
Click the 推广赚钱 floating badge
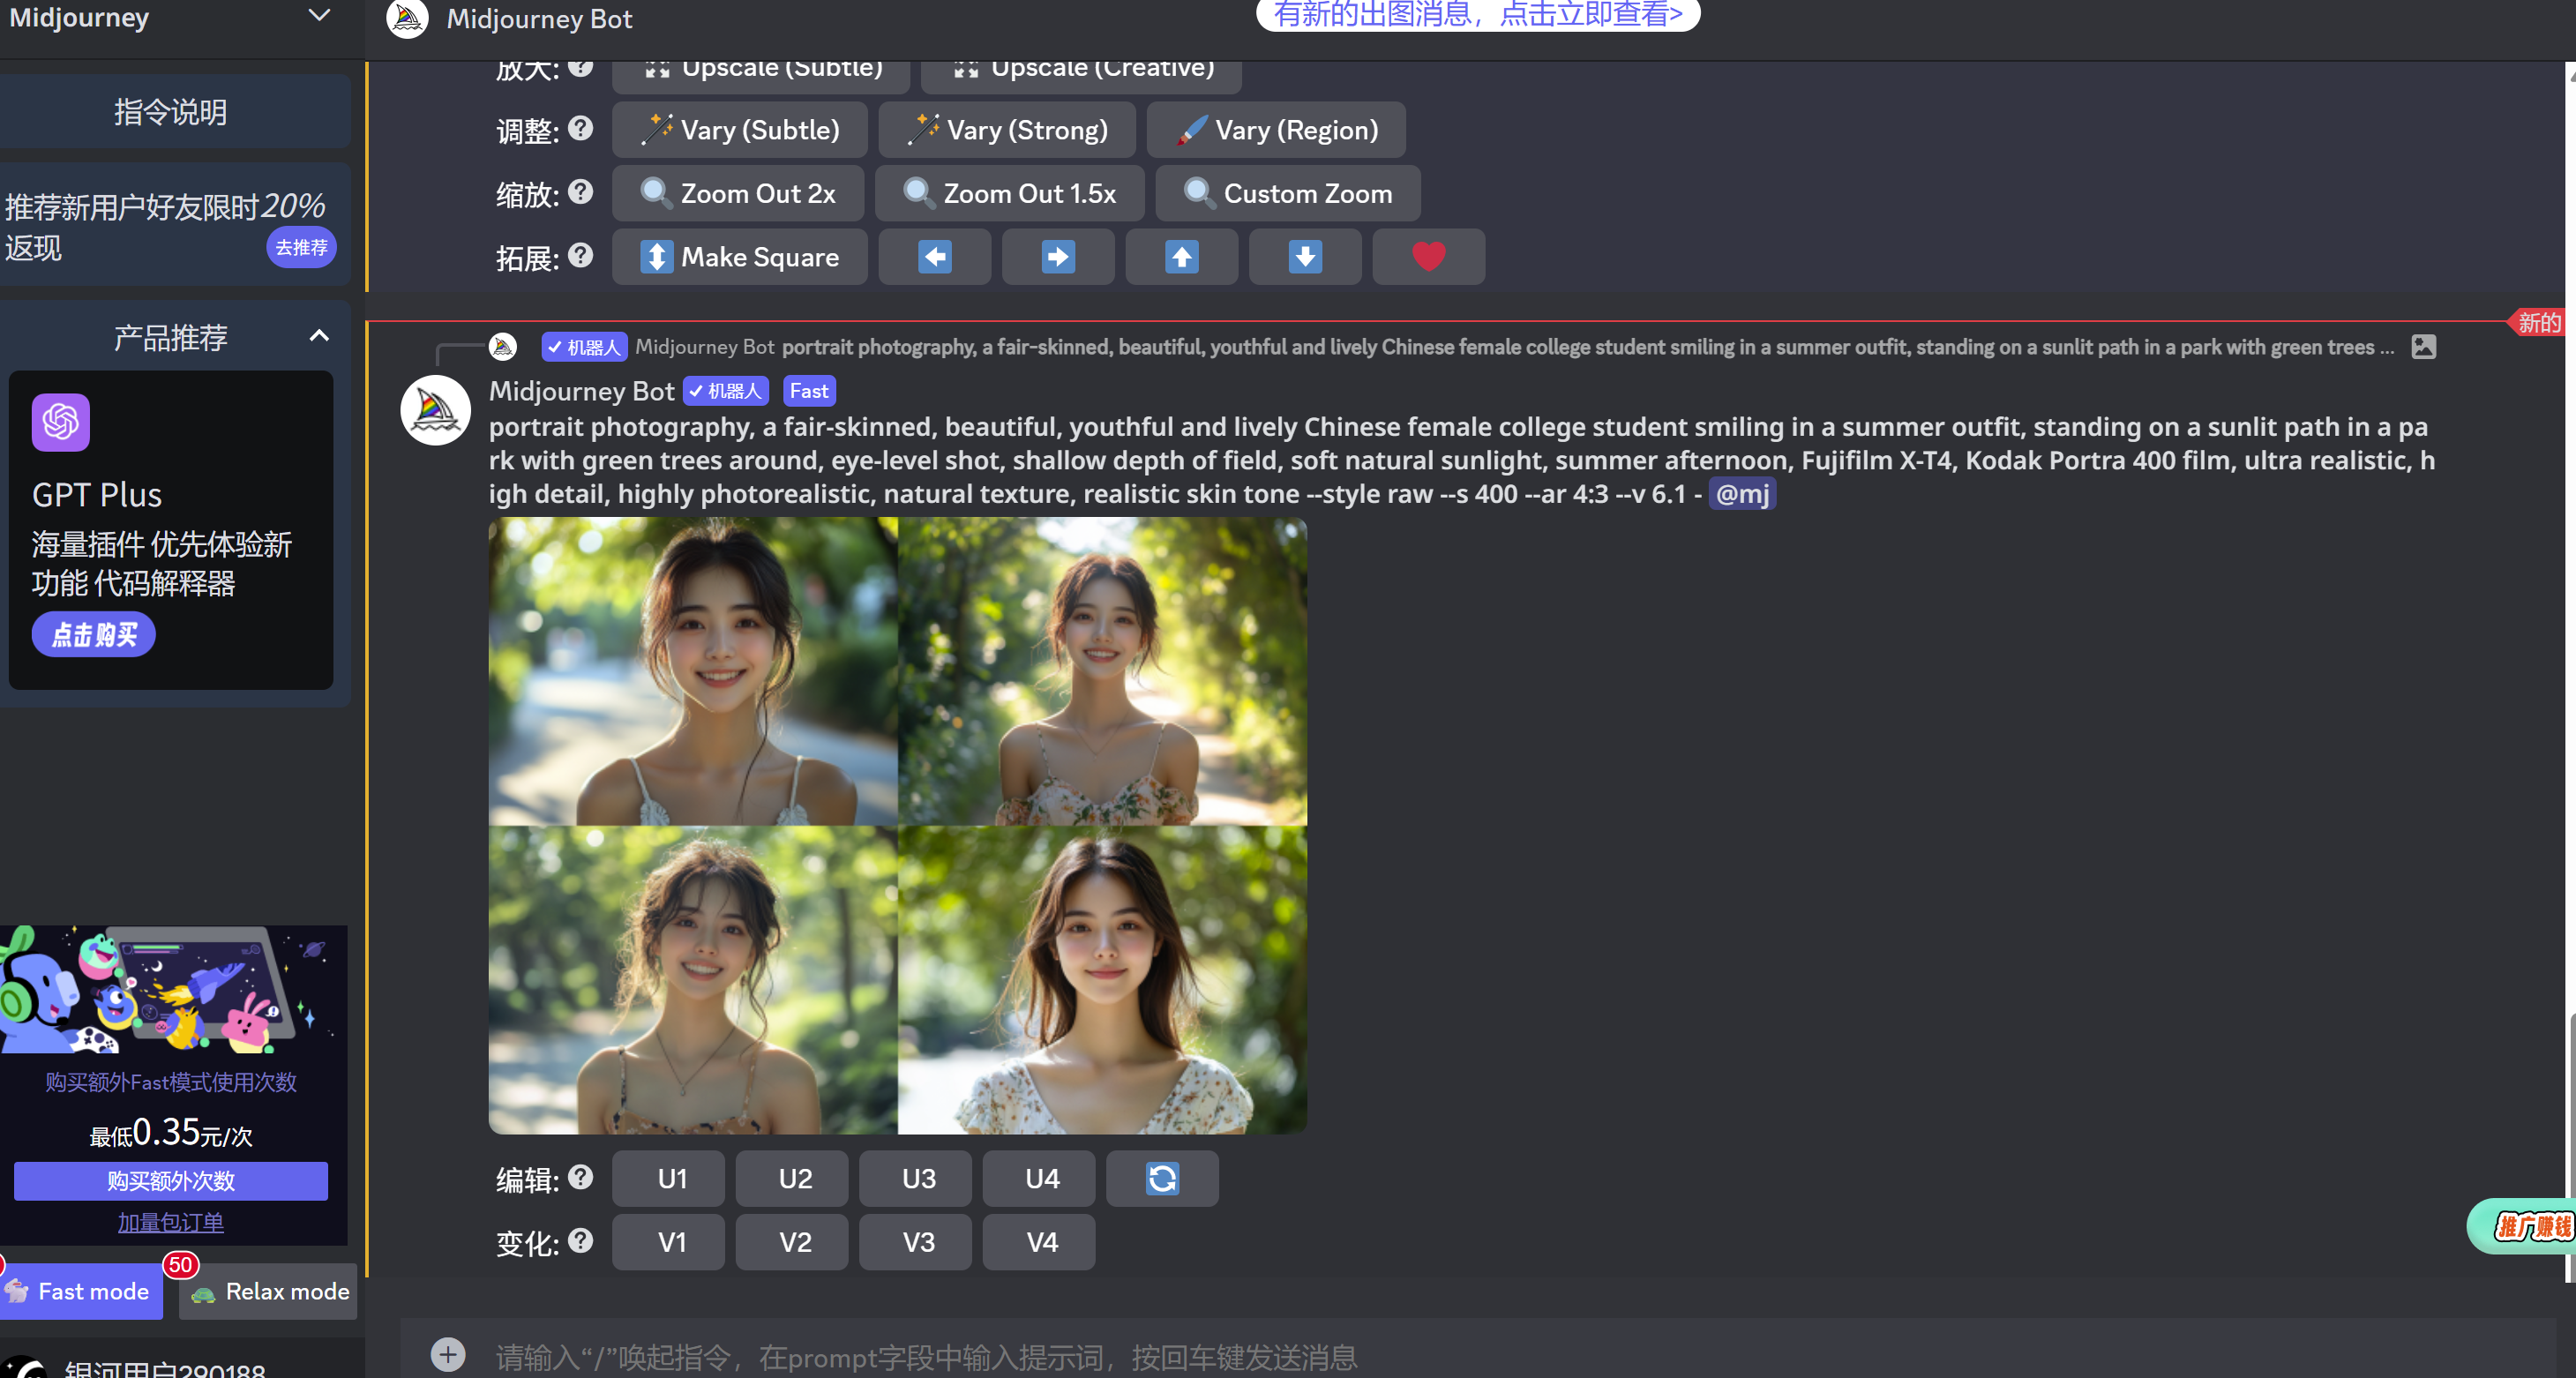2524,1226
